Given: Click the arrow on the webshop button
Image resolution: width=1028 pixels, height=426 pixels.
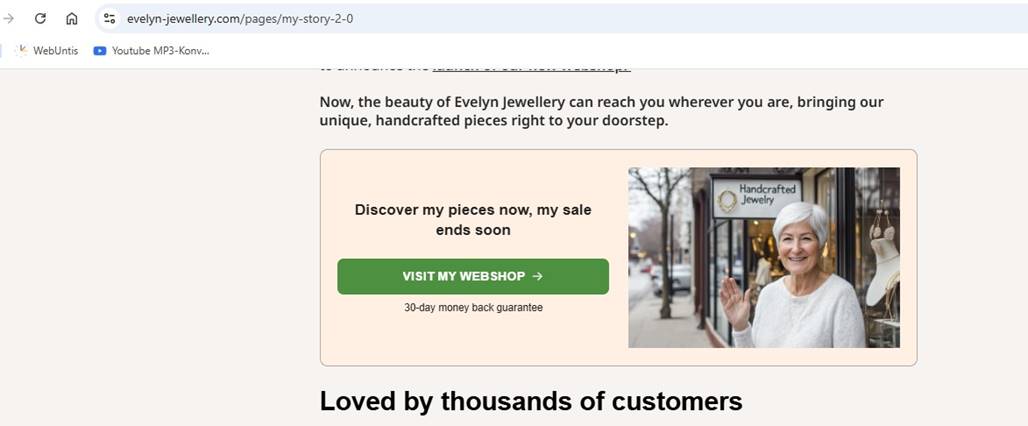Looking at the screenshot, I should tap(538, 276).
